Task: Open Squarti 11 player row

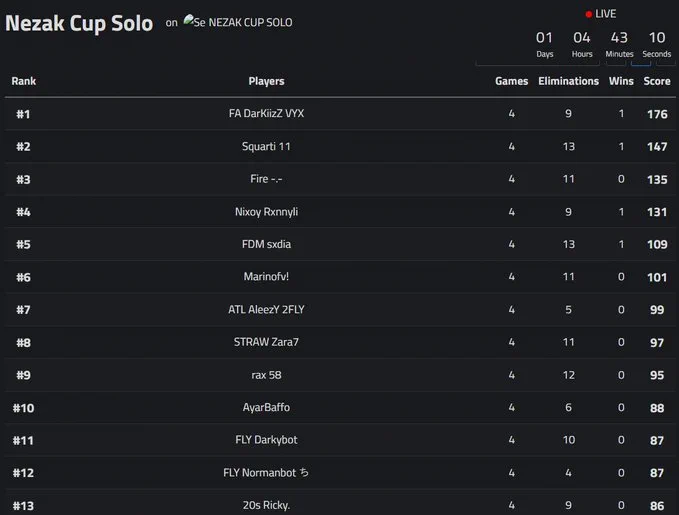Action: (340, 146)
